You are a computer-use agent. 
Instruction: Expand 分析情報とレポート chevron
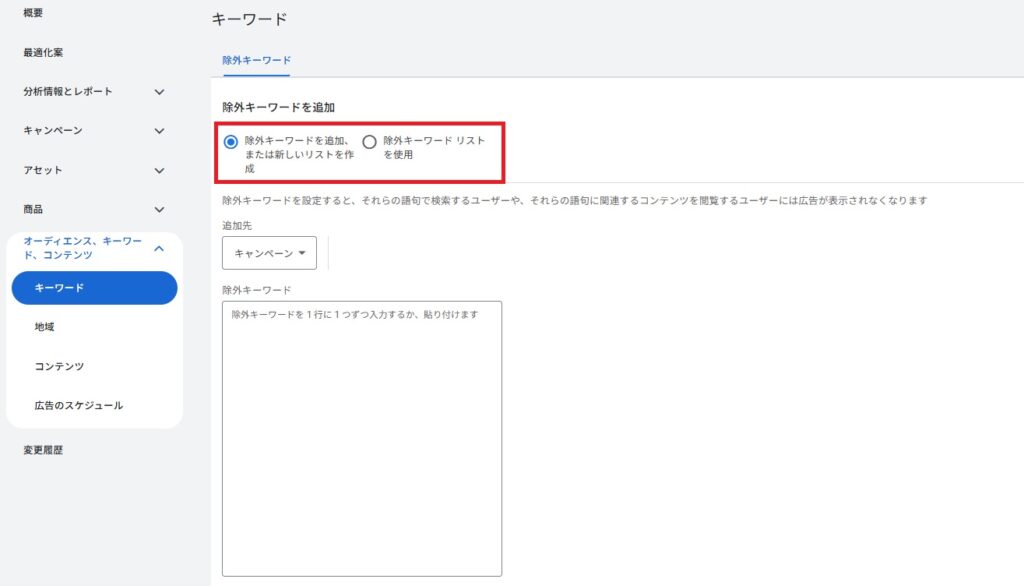[159, 92]
